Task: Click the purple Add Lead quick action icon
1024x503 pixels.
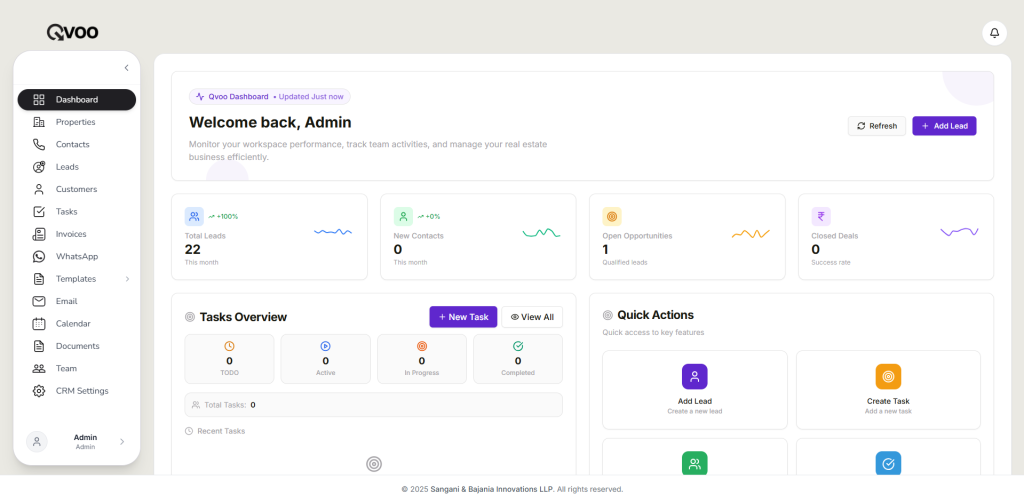Action: [x=694, y=376]
